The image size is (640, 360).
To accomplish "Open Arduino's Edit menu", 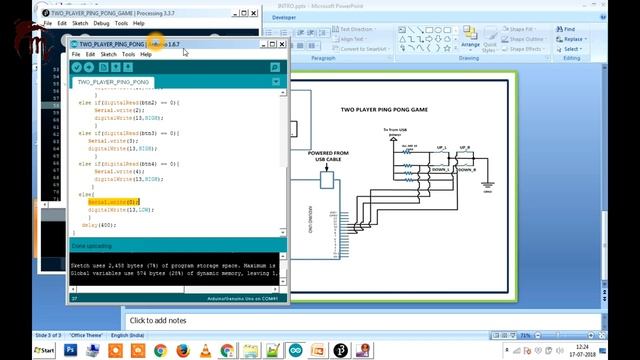I will click(x=90, y=54).
